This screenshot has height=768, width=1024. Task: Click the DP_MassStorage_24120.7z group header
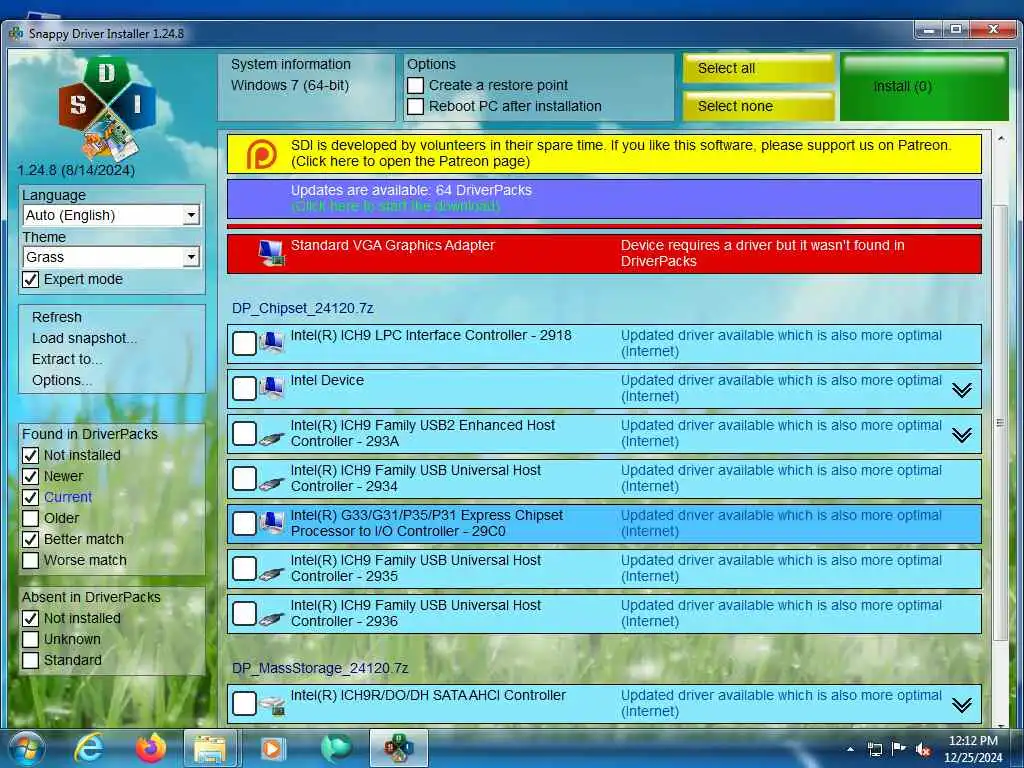coord(319,668)
